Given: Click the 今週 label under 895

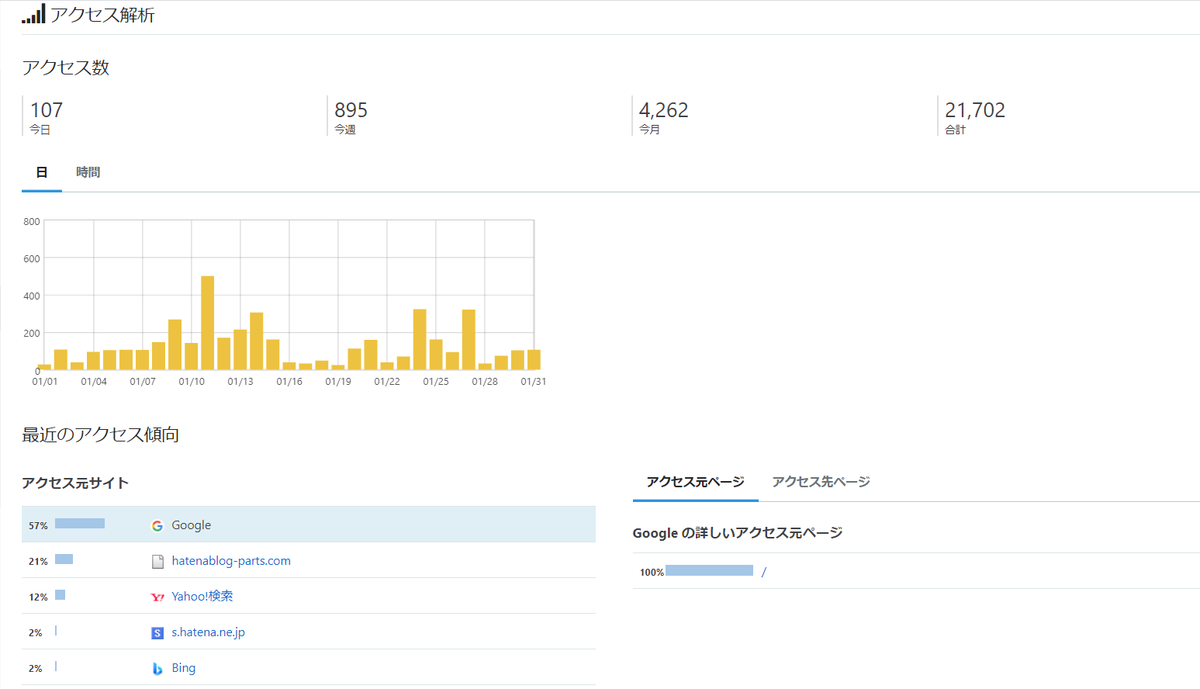Looking at the screenshot, I should (x=345, y=130).
